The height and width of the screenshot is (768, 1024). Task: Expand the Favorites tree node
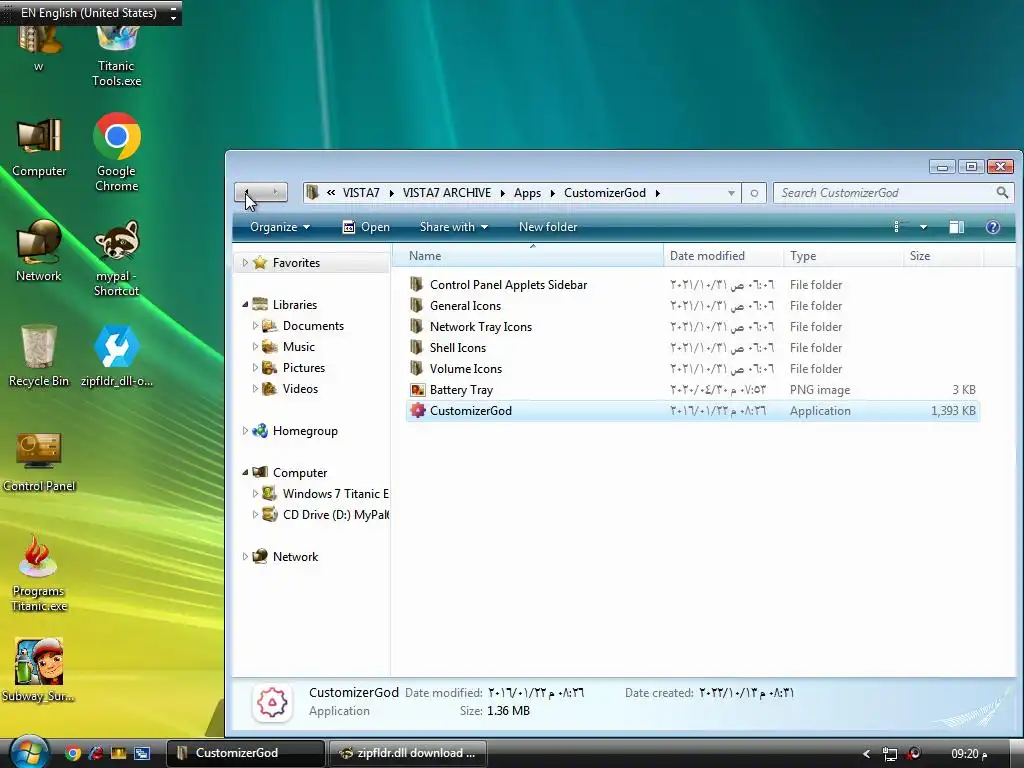[x=245, y=263]
